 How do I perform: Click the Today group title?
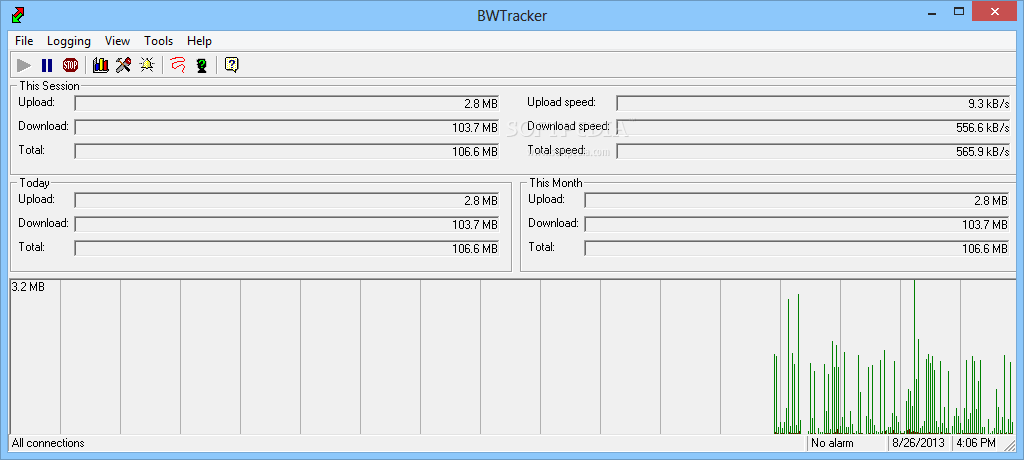point(35,183)
